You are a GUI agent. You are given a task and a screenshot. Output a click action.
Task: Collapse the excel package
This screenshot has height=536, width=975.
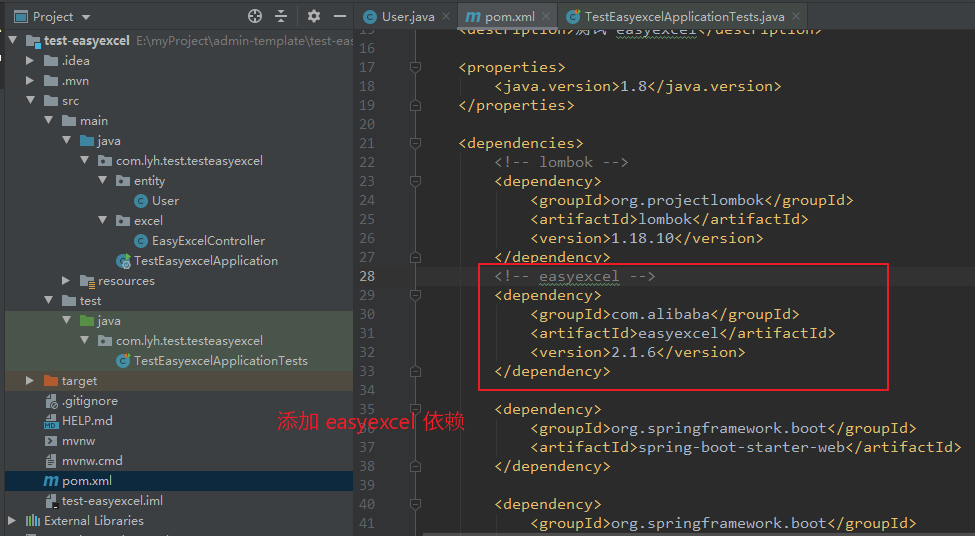[103, 220]
